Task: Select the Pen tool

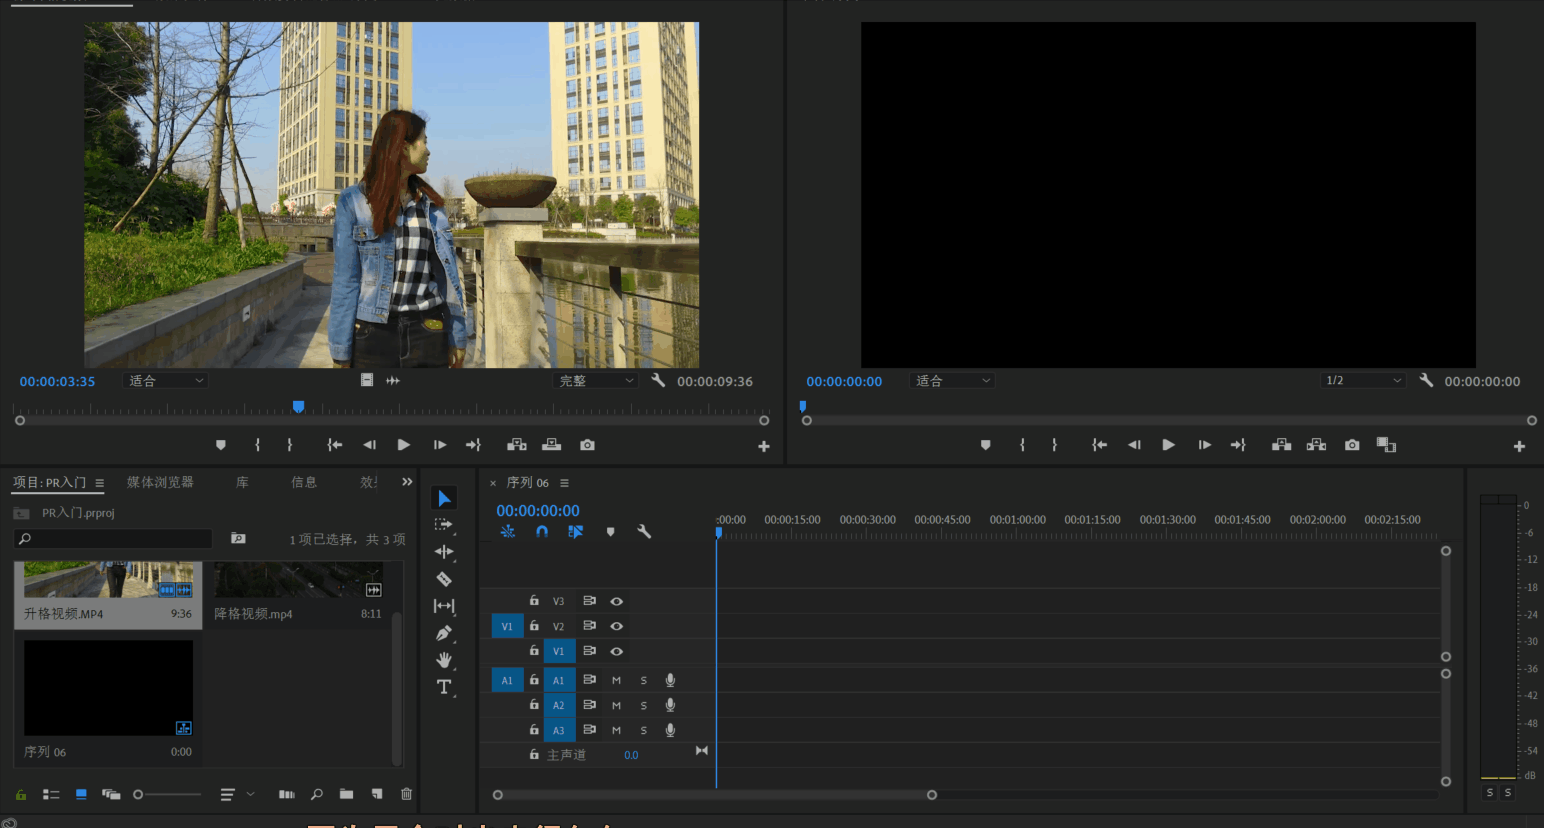Action: 444,633
